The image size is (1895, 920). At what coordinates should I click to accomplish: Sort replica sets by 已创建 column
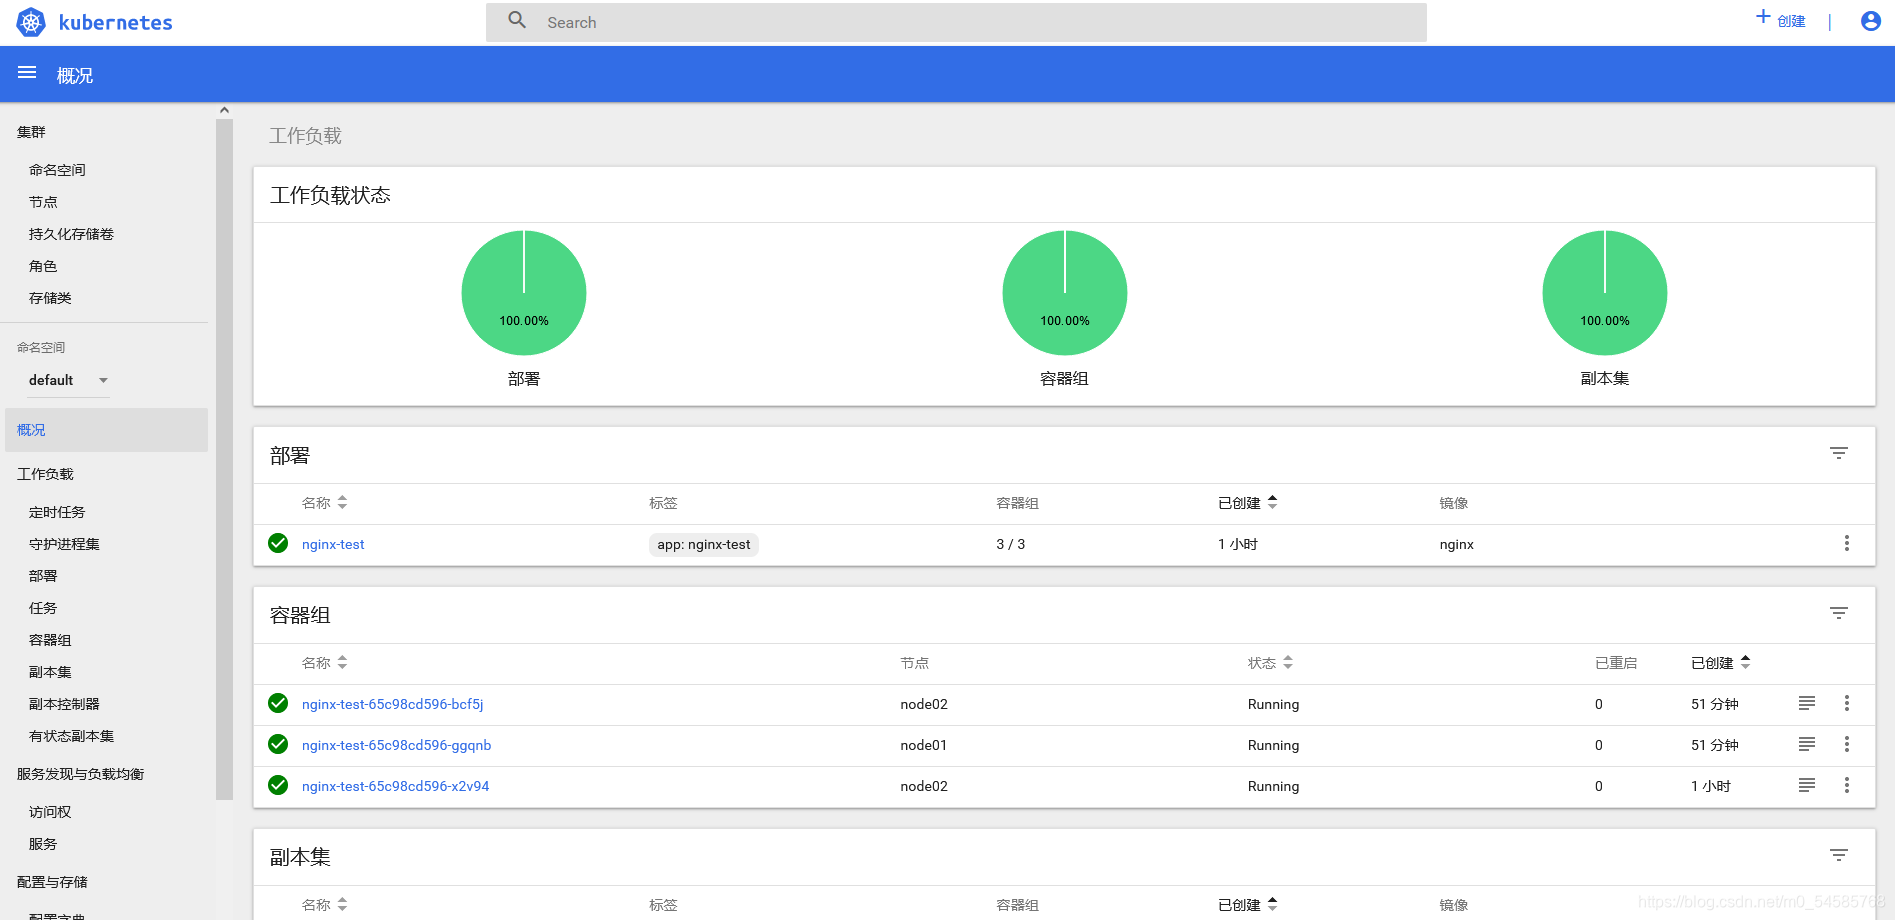coord(1247,905)
